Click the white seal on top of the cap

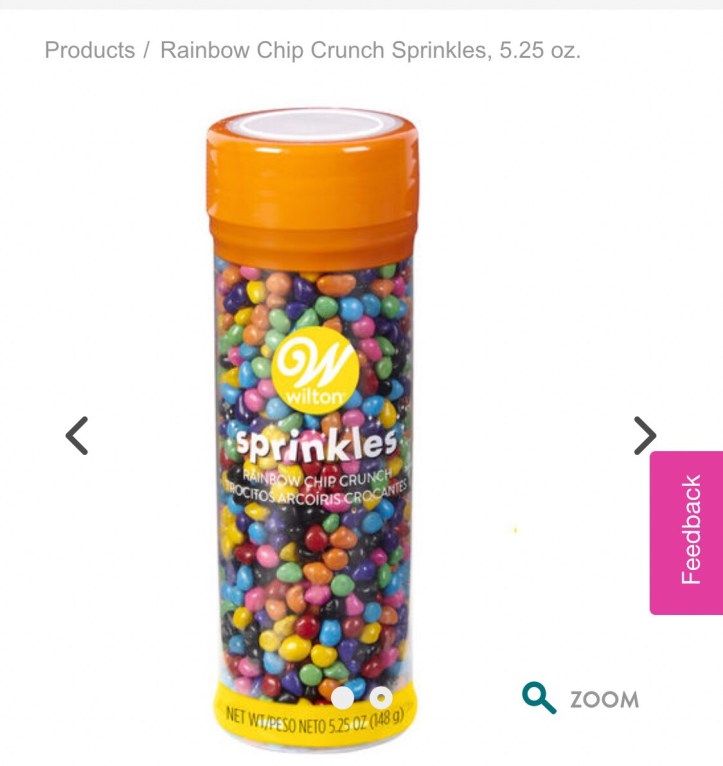(x=312, y=125)
